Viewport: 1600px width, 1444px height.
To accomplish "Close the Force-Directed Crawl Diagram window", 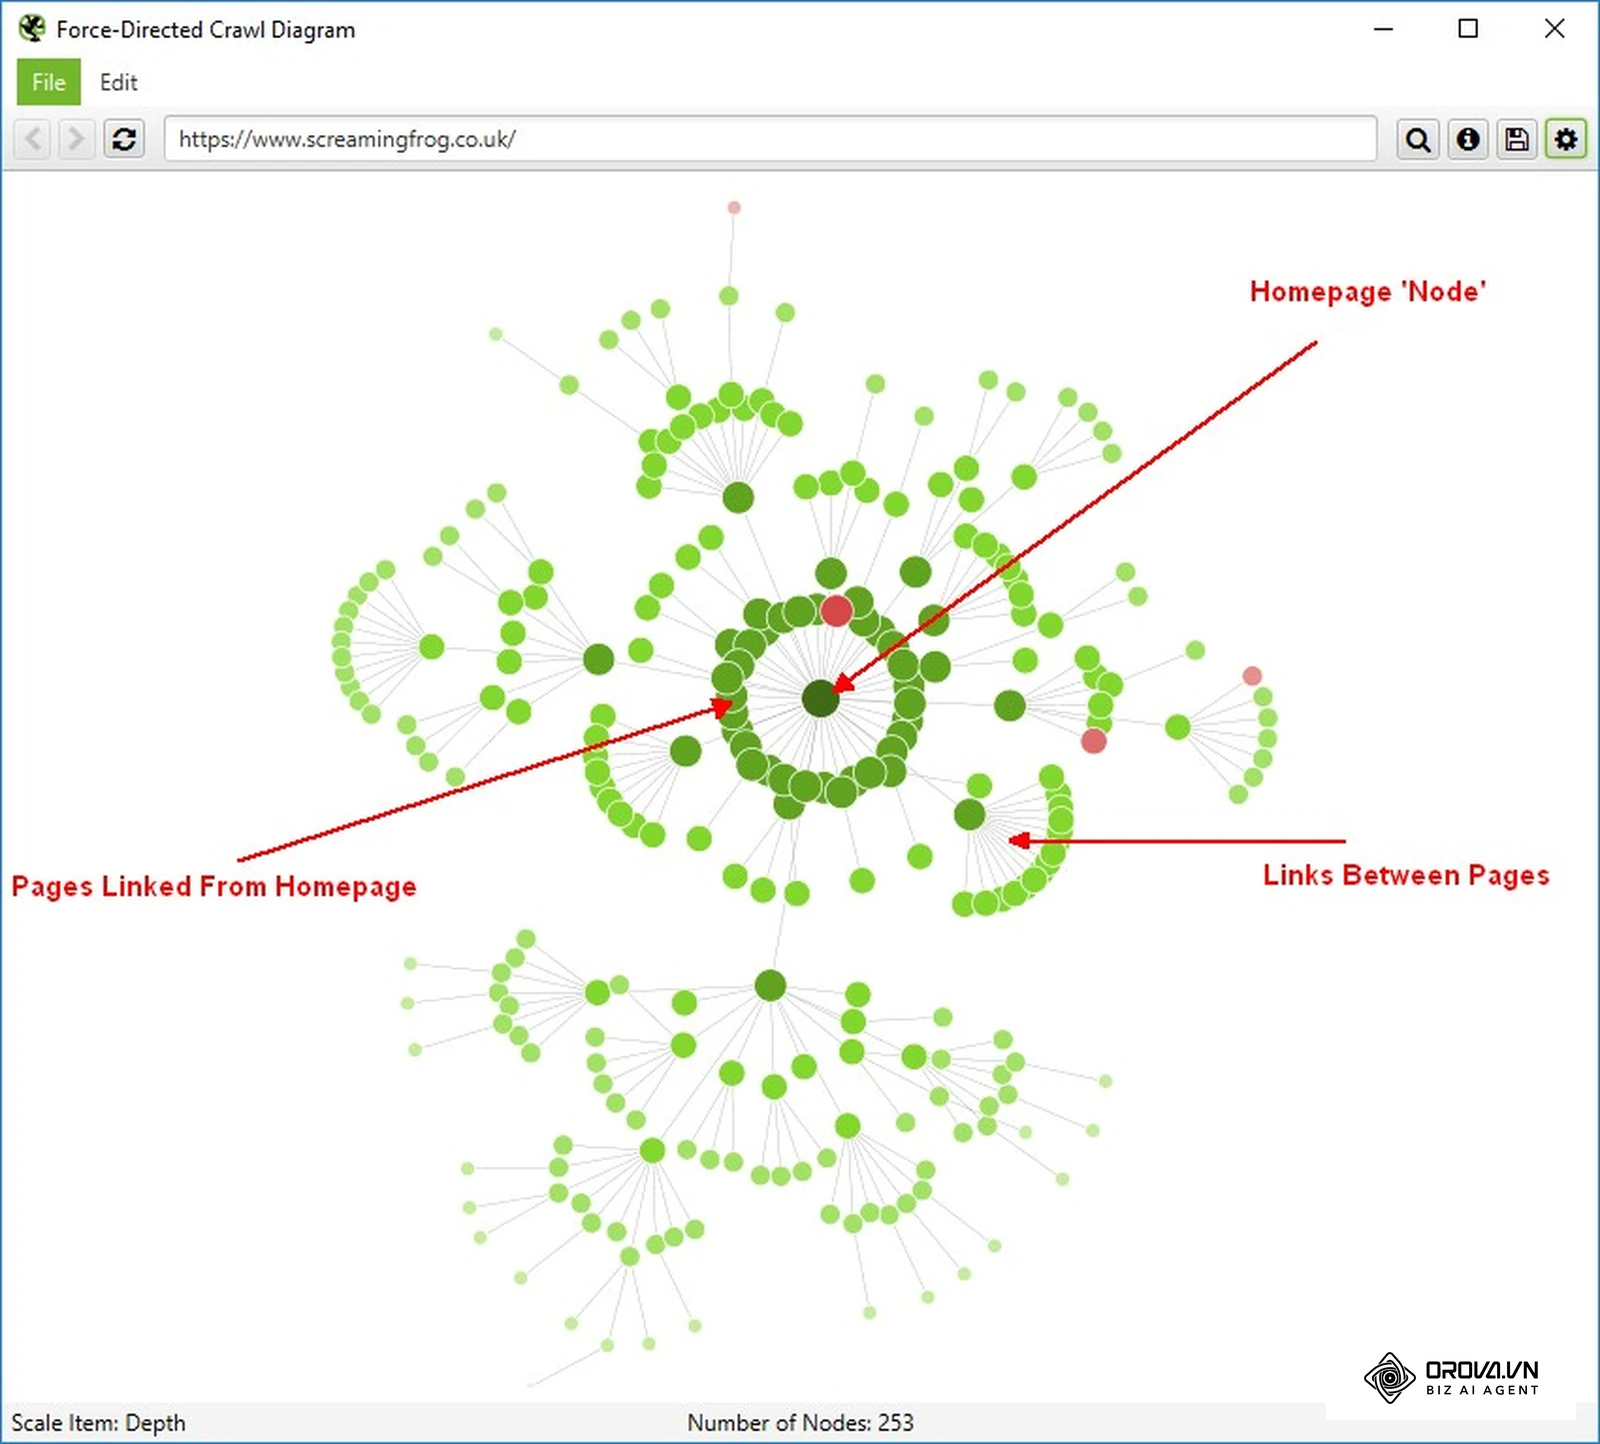I will [x=1554, y=29].
